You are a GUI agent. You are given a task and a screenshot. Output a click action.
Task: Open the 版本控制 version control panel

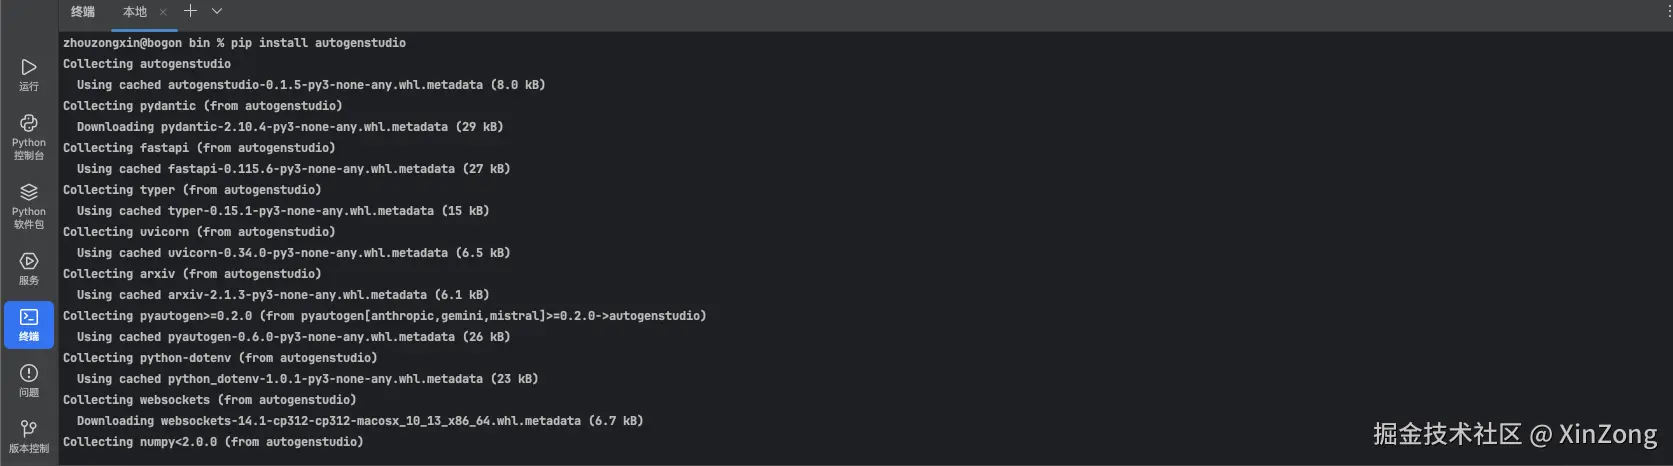29,436
